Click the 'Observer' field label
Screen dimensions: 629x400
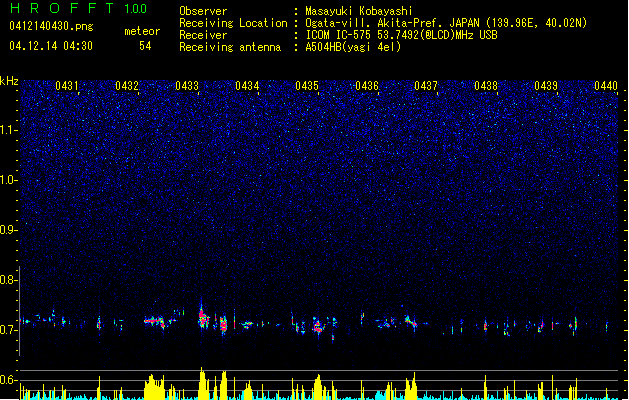pyautogui.click(x=203, y=11)
